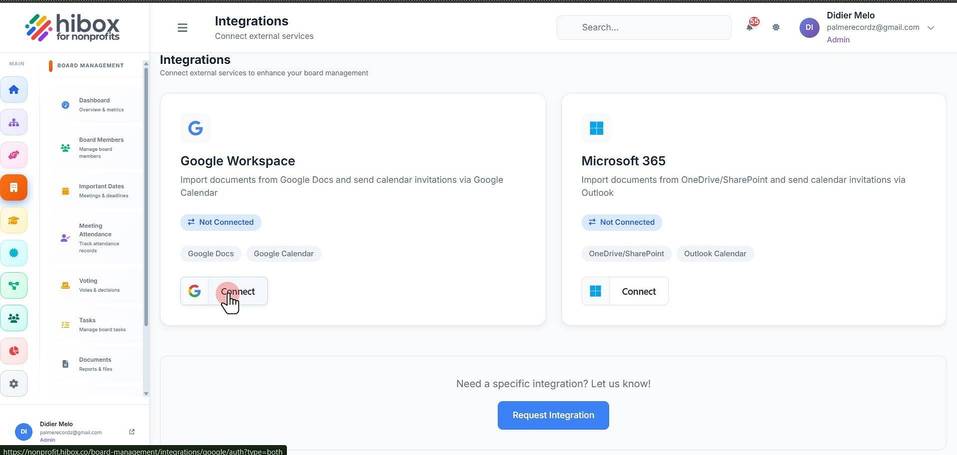Click the Request Integration button

coord(553,415)
